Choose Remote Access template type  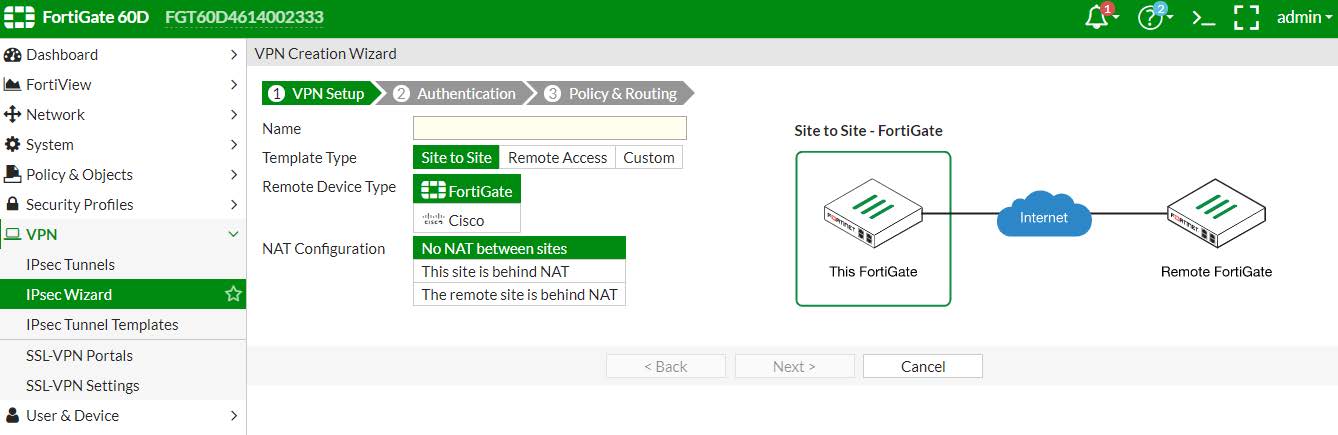click(x=557, y=157)
